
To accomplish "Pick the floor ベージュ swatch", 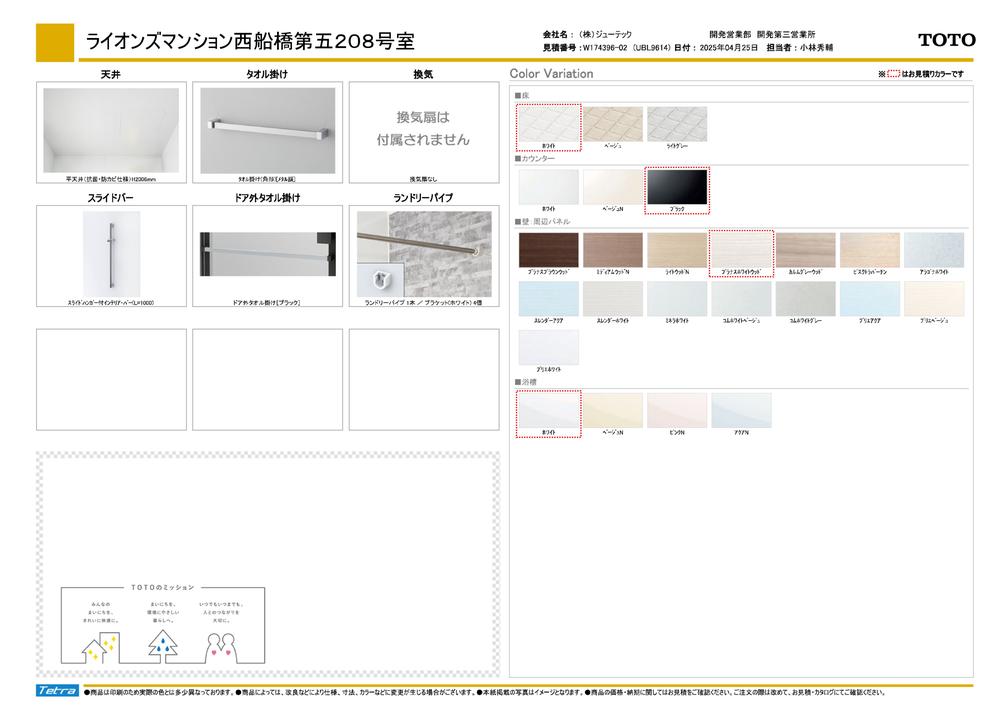I will click(x=613, y=124).
